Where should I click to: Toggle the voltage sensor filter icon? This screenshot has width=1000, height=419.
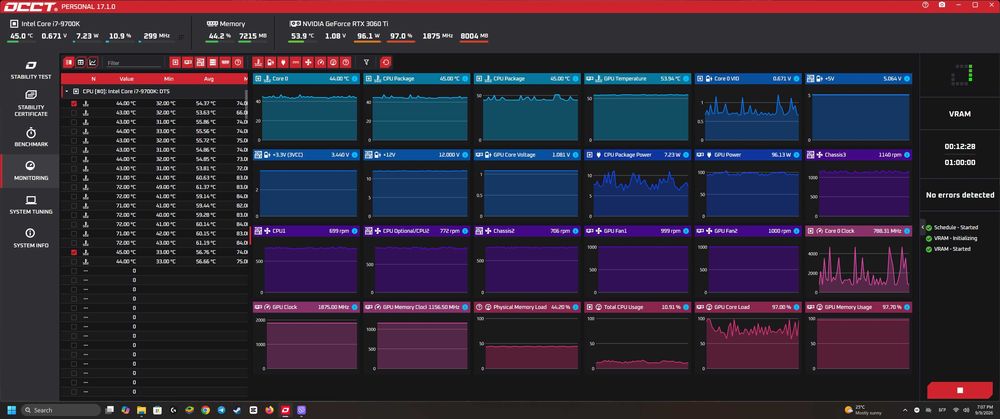tap(270, 62)
